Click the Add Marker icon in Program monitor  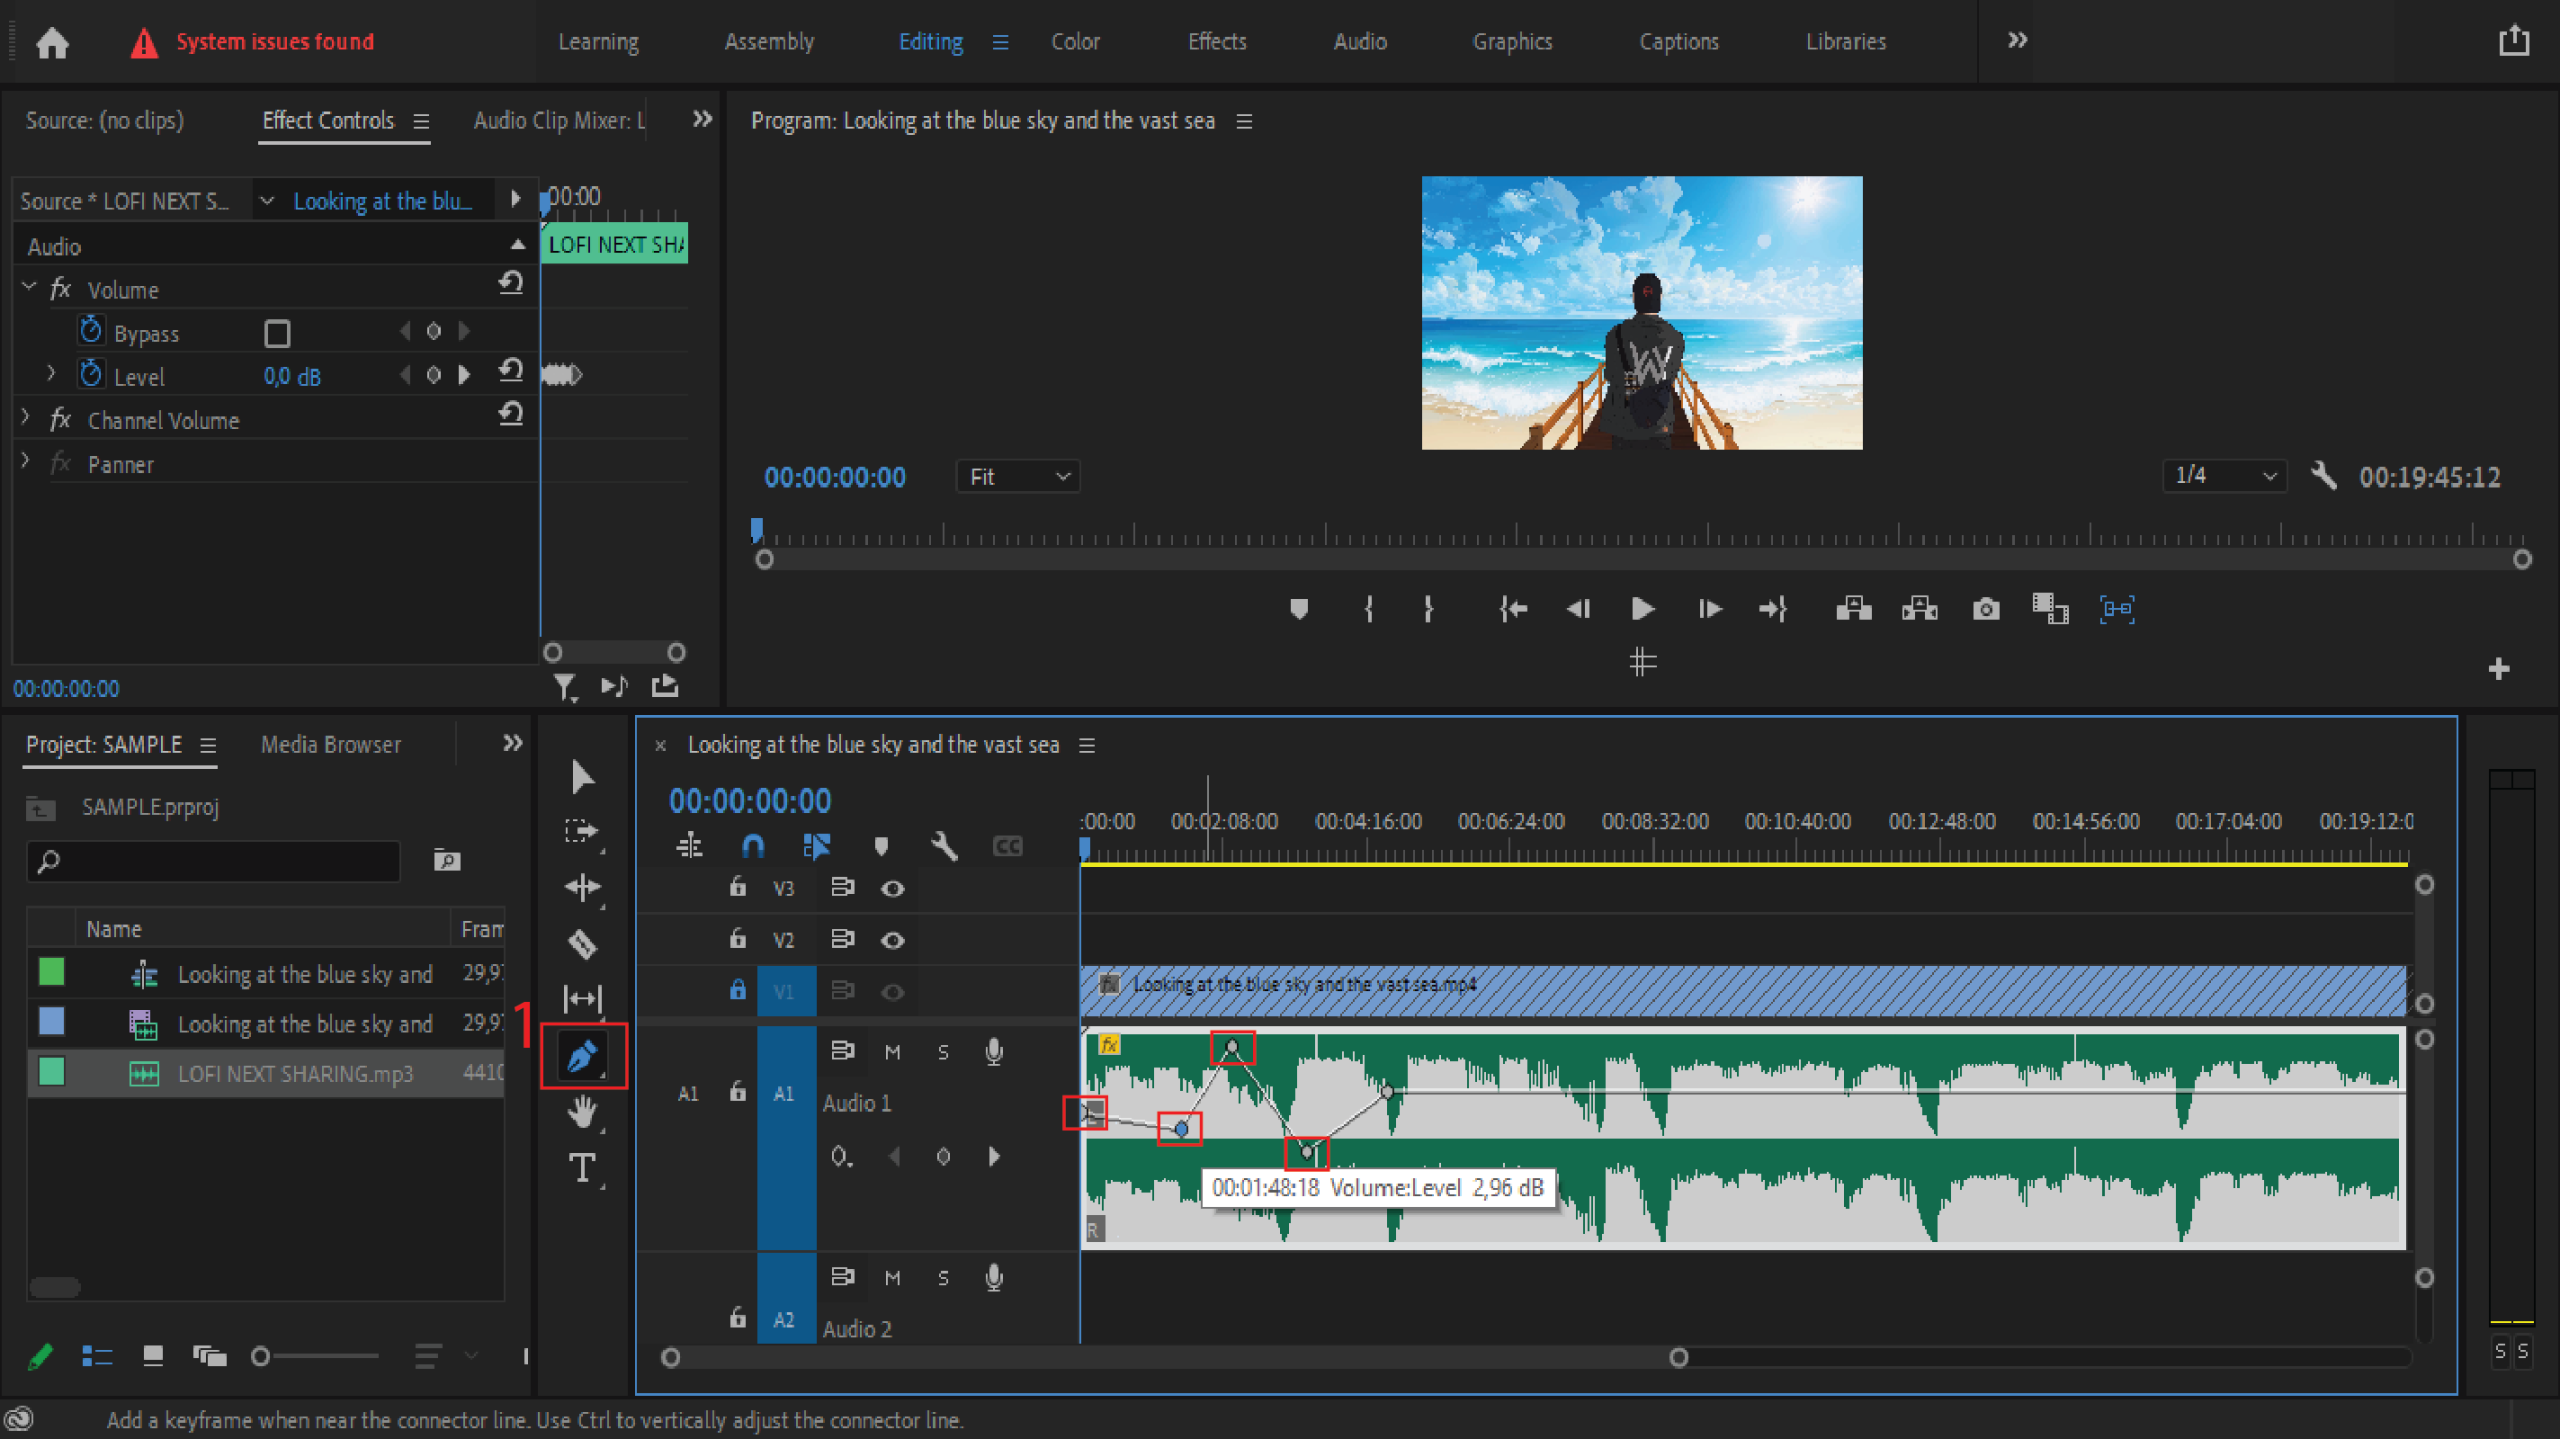point(1299,609)
